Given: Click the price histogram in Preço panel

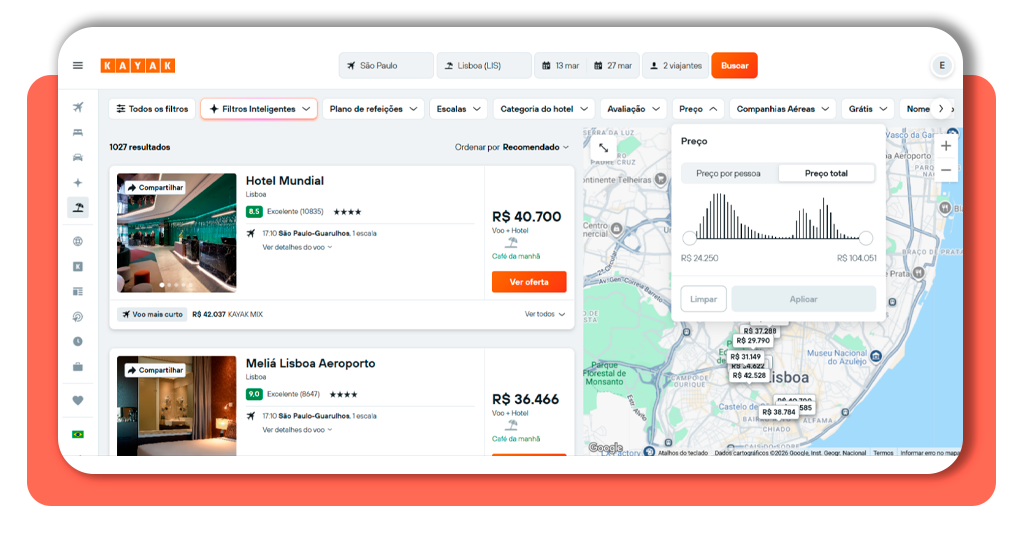Looking at the screenshot, I should pos(777,216).
